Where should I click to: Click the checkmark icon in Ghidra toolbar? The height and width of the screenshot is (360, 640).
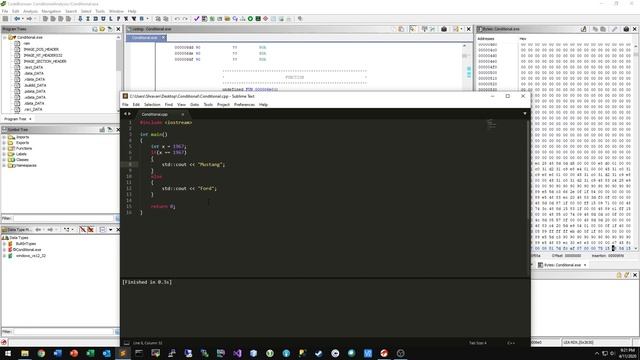196,19
